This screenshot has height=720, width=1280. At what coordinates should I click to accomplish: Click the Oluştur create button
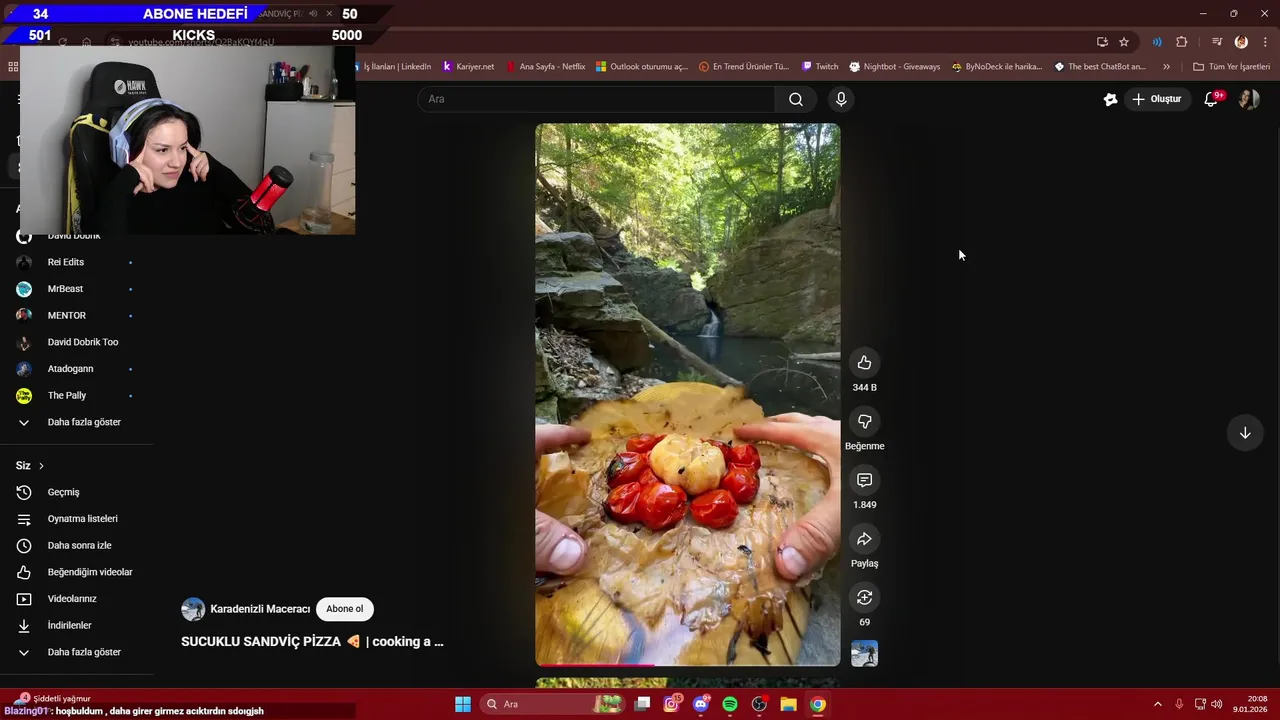click(x=1157, y=99)
